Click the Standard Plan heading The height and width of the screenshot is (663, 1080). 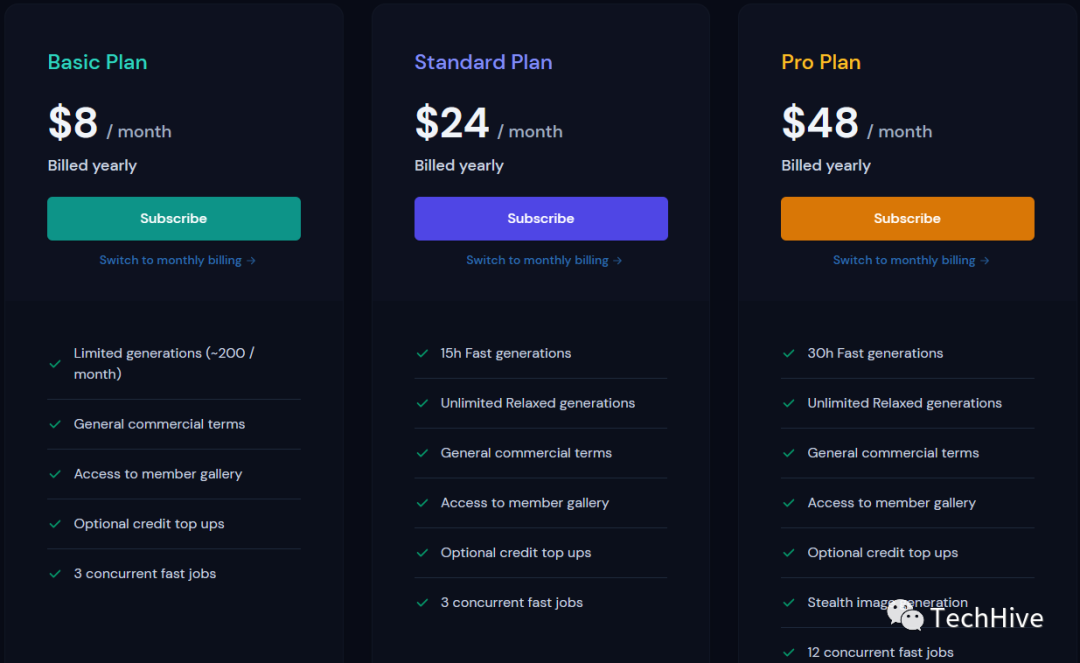coord(483,62)
